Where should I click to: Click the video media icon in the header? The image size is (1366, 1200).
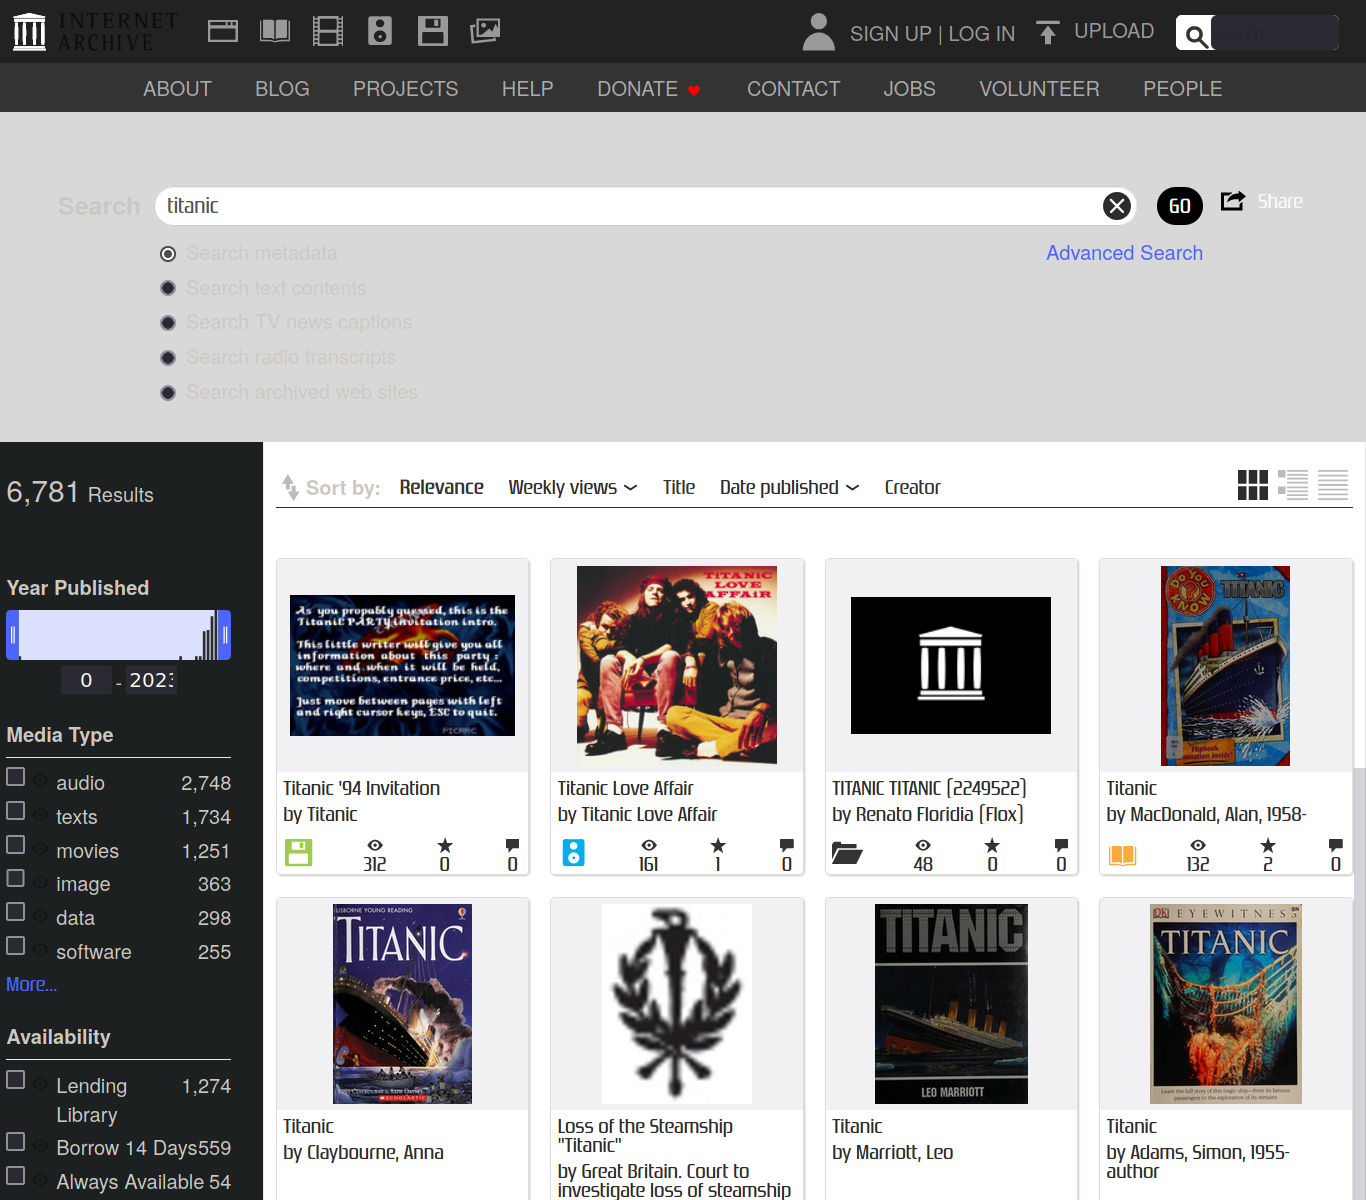(327, 30)
